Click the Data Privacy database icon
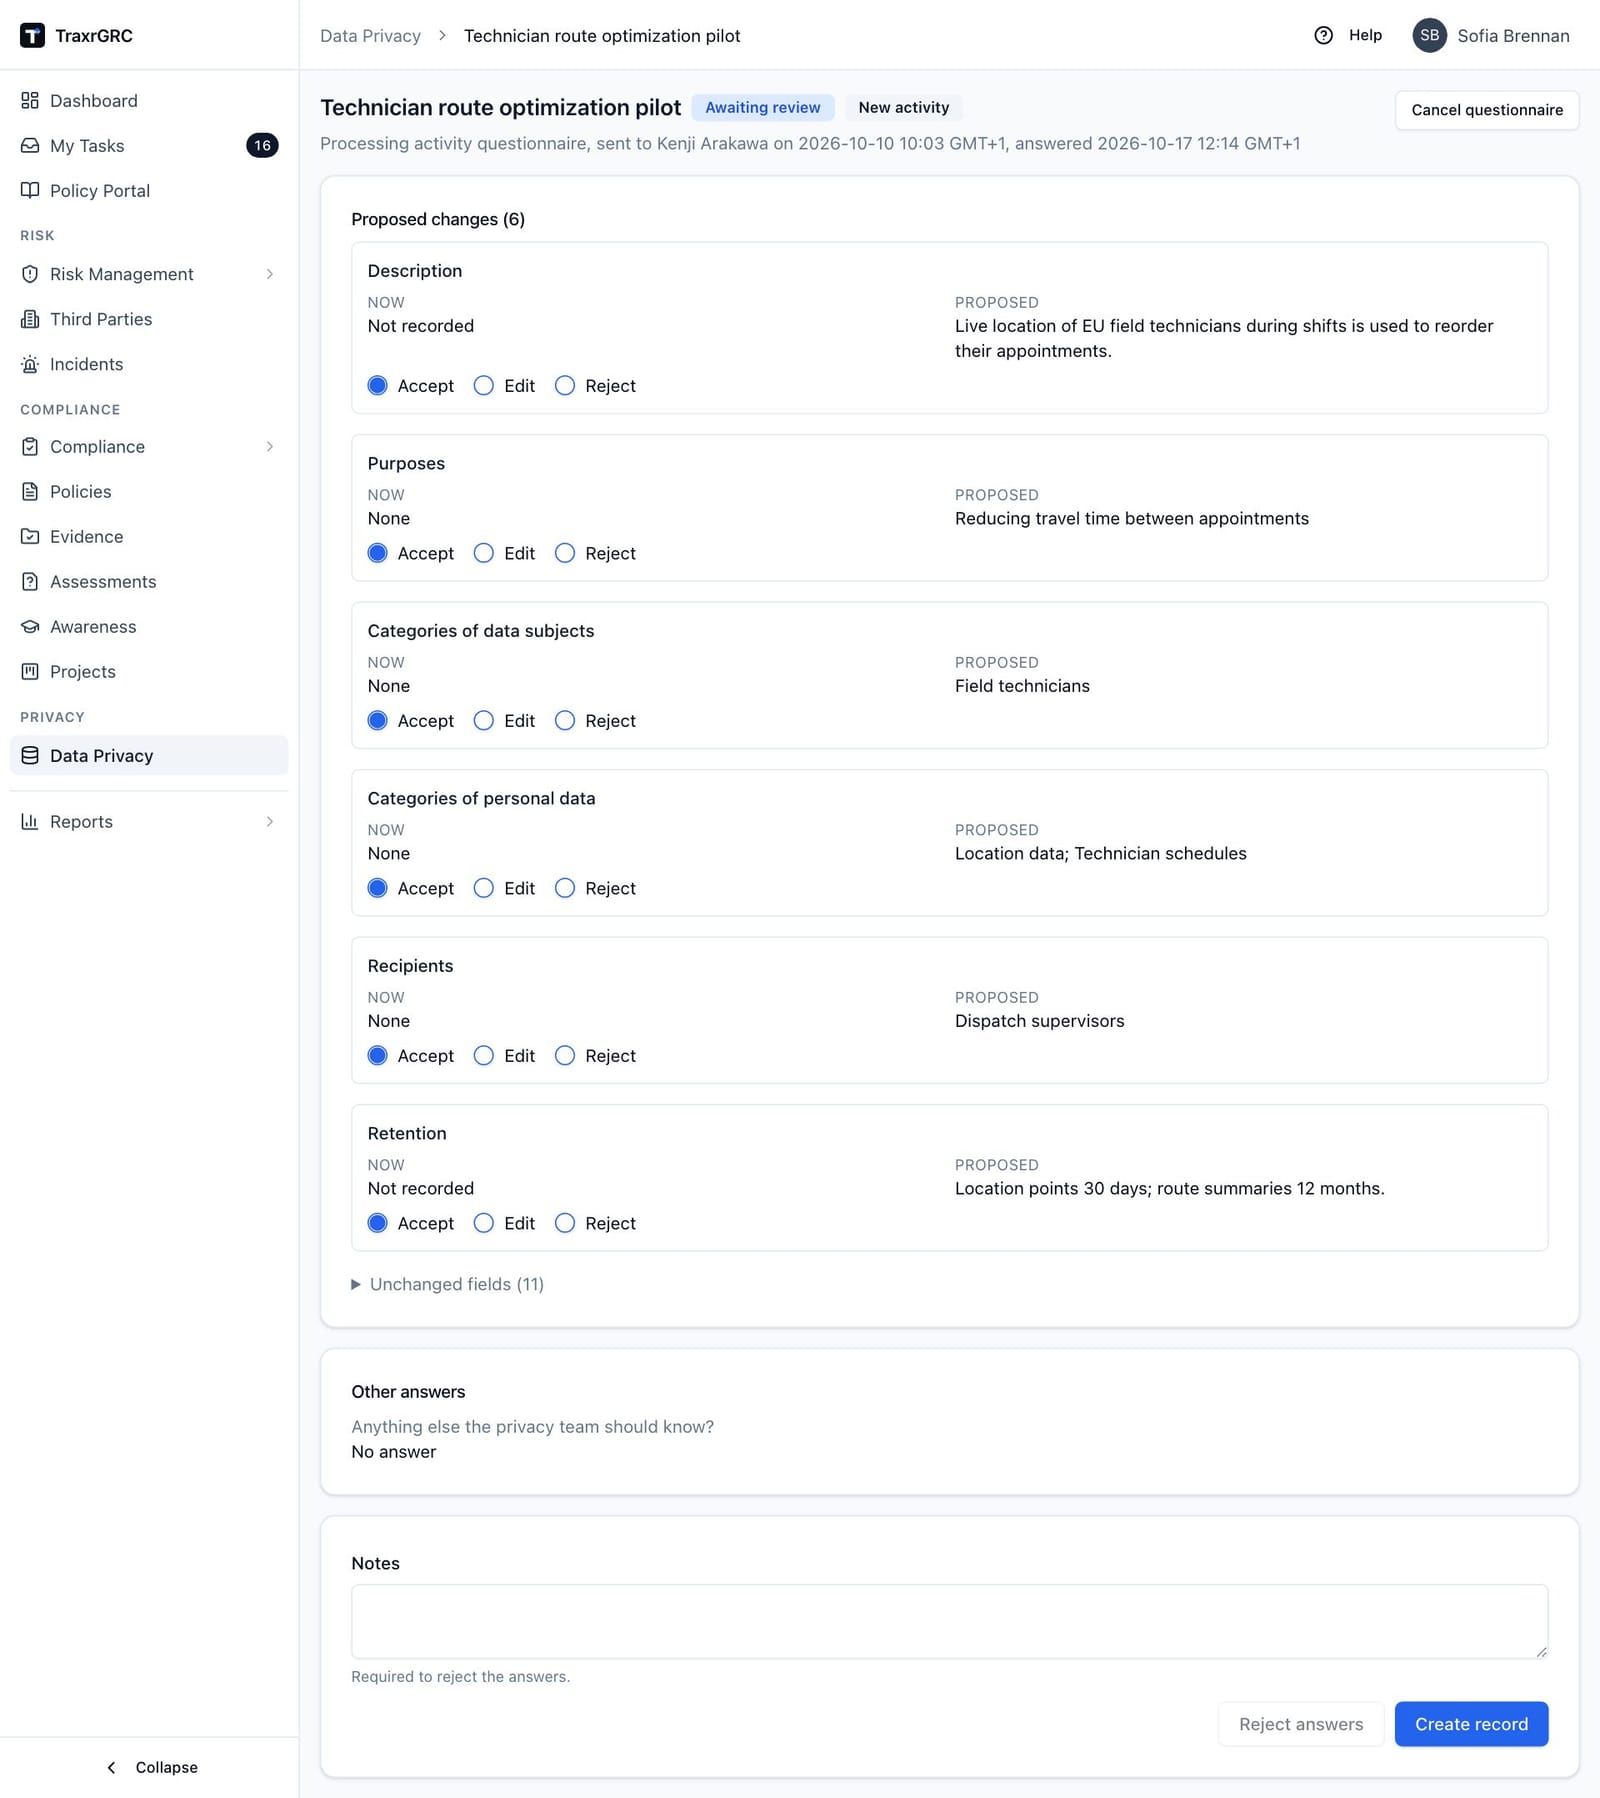Screen dimensions: 1600x1798 (x=30, y=755)
